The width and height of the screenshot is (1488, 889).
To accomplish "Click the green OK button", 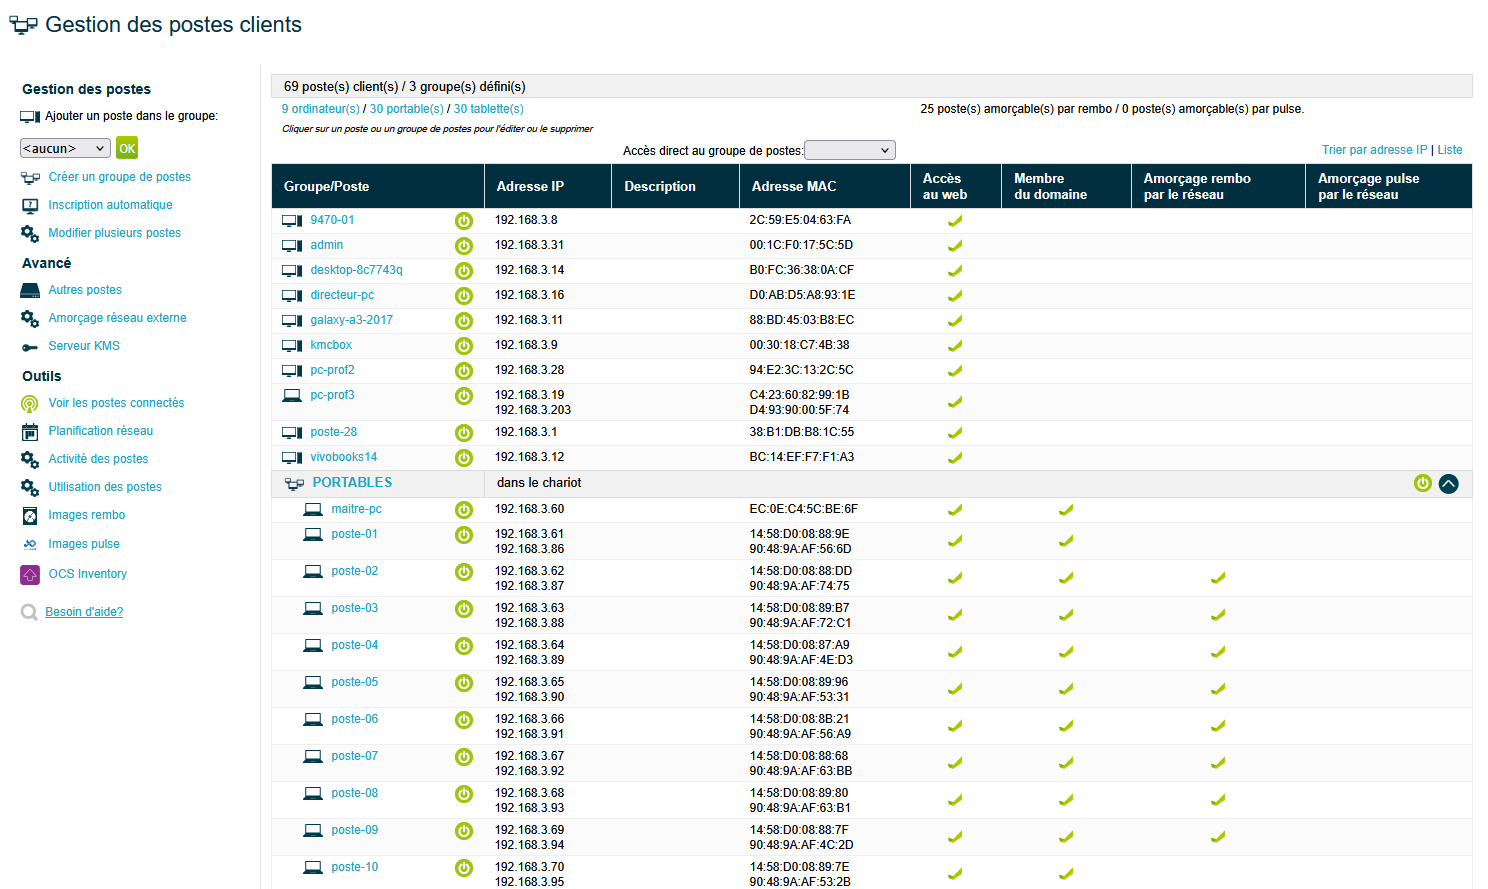I will (x=127, y=148).
